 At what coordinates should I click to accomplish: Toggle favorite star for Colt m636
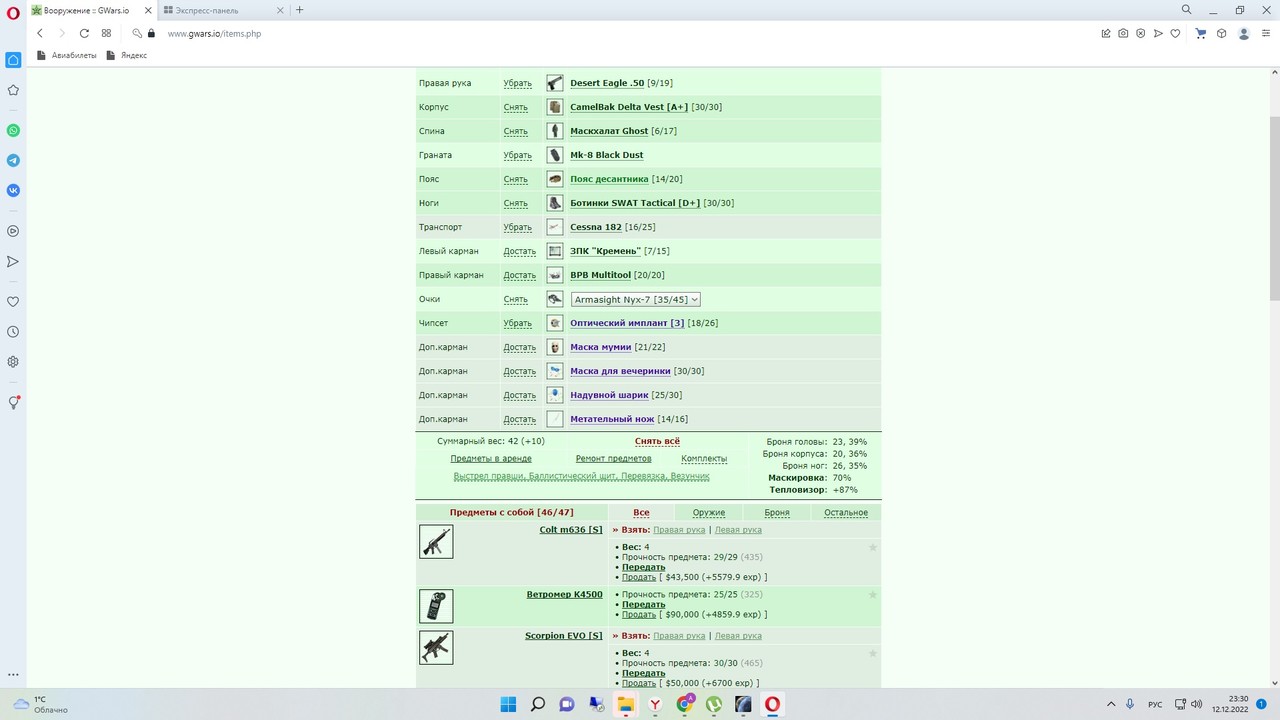(x=873, y=547)
